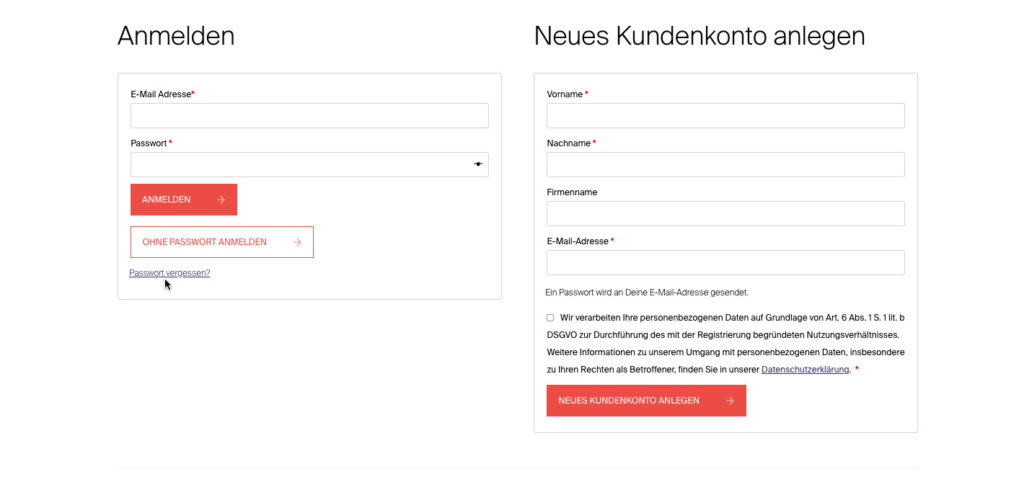The height and width of the screenshot is (495, 1024).
Task: Click arrow icon on Neues Kundenkonto Anlegen
Action: 729,401
